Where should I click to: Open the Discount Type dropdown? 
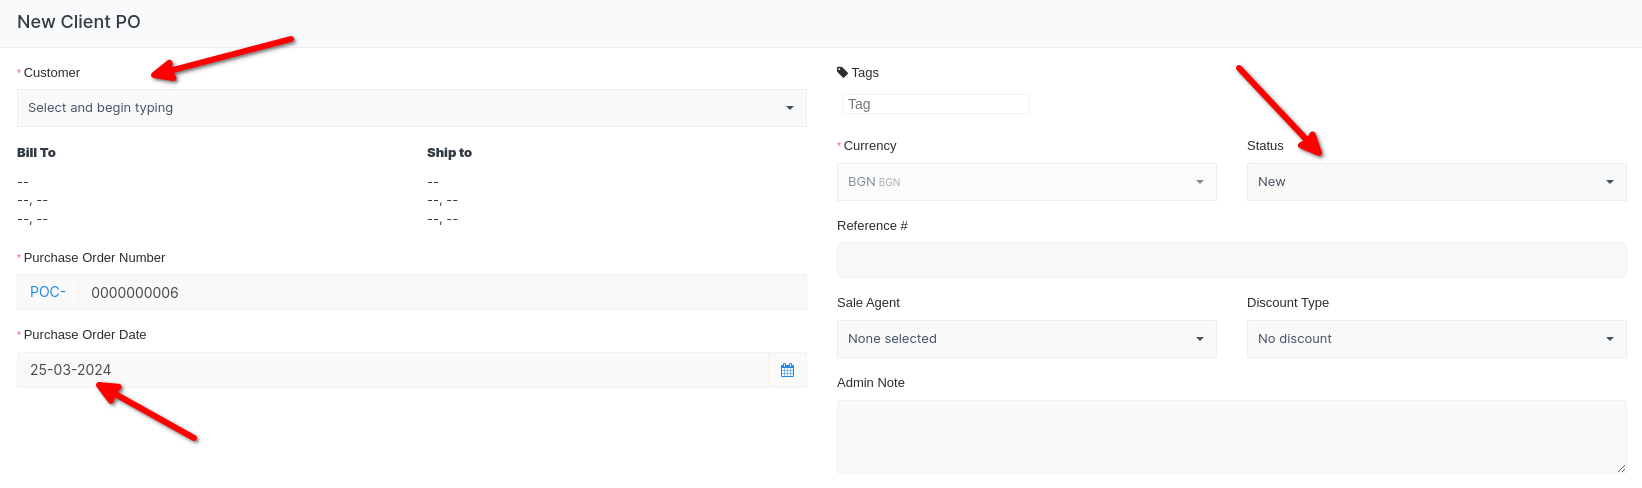click(1436, 339)
